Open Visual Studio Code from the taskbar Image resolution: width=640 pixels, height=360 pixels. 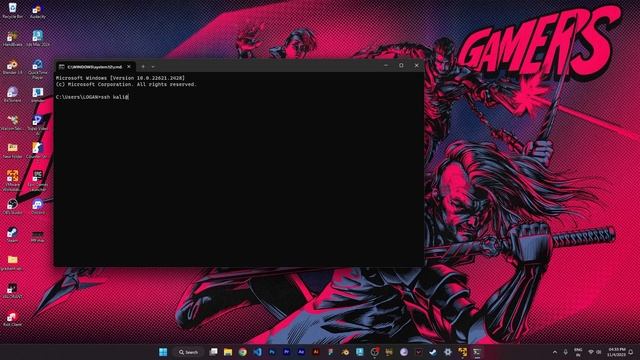click(257, 352)
